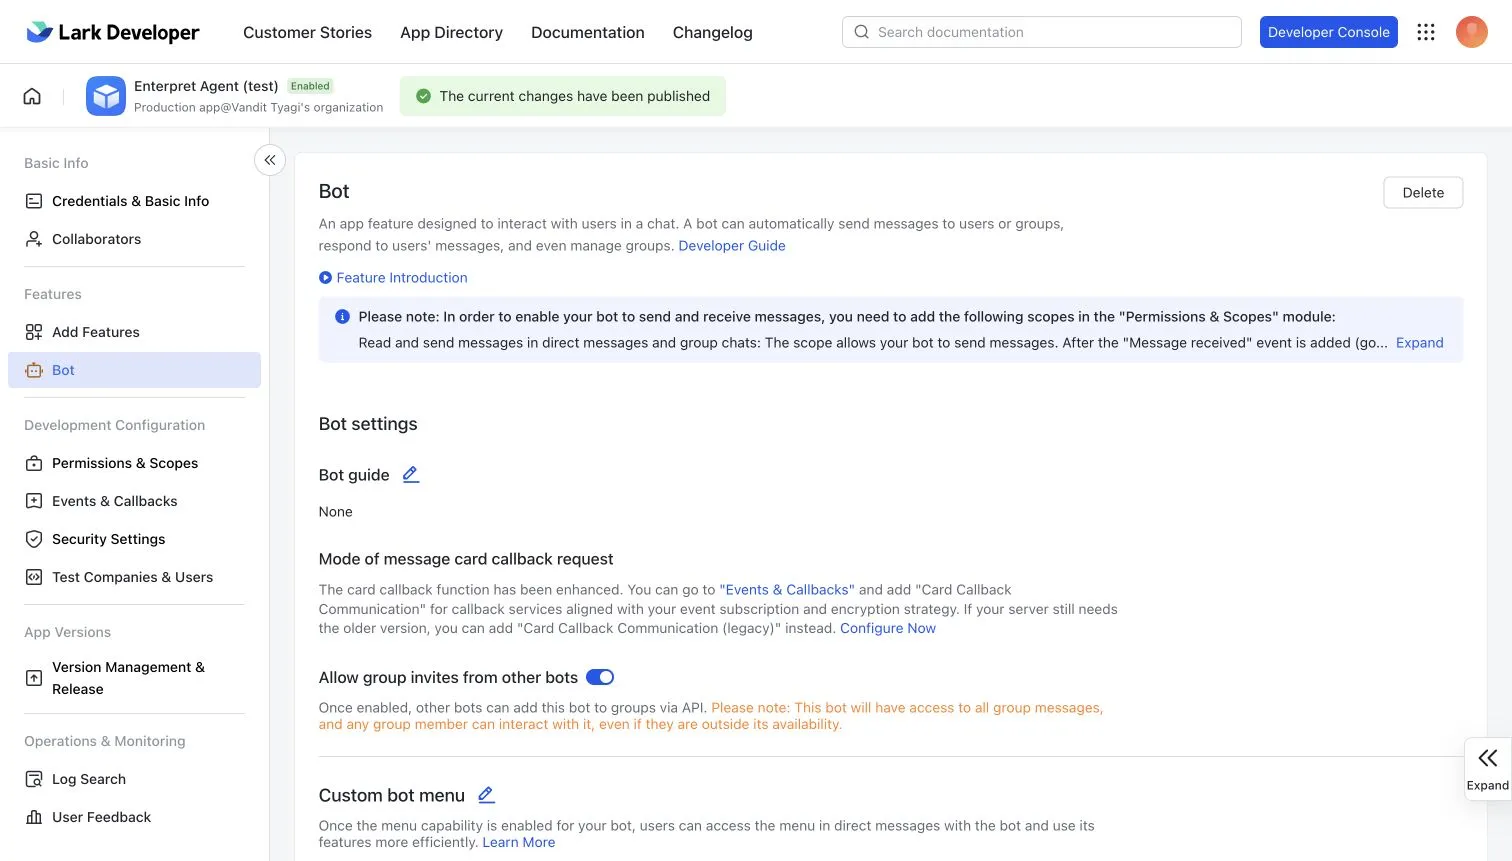Click the Feature Introduction play icon
The width and height of the screenshot is (1512, 861).
(x=325, y=278)
